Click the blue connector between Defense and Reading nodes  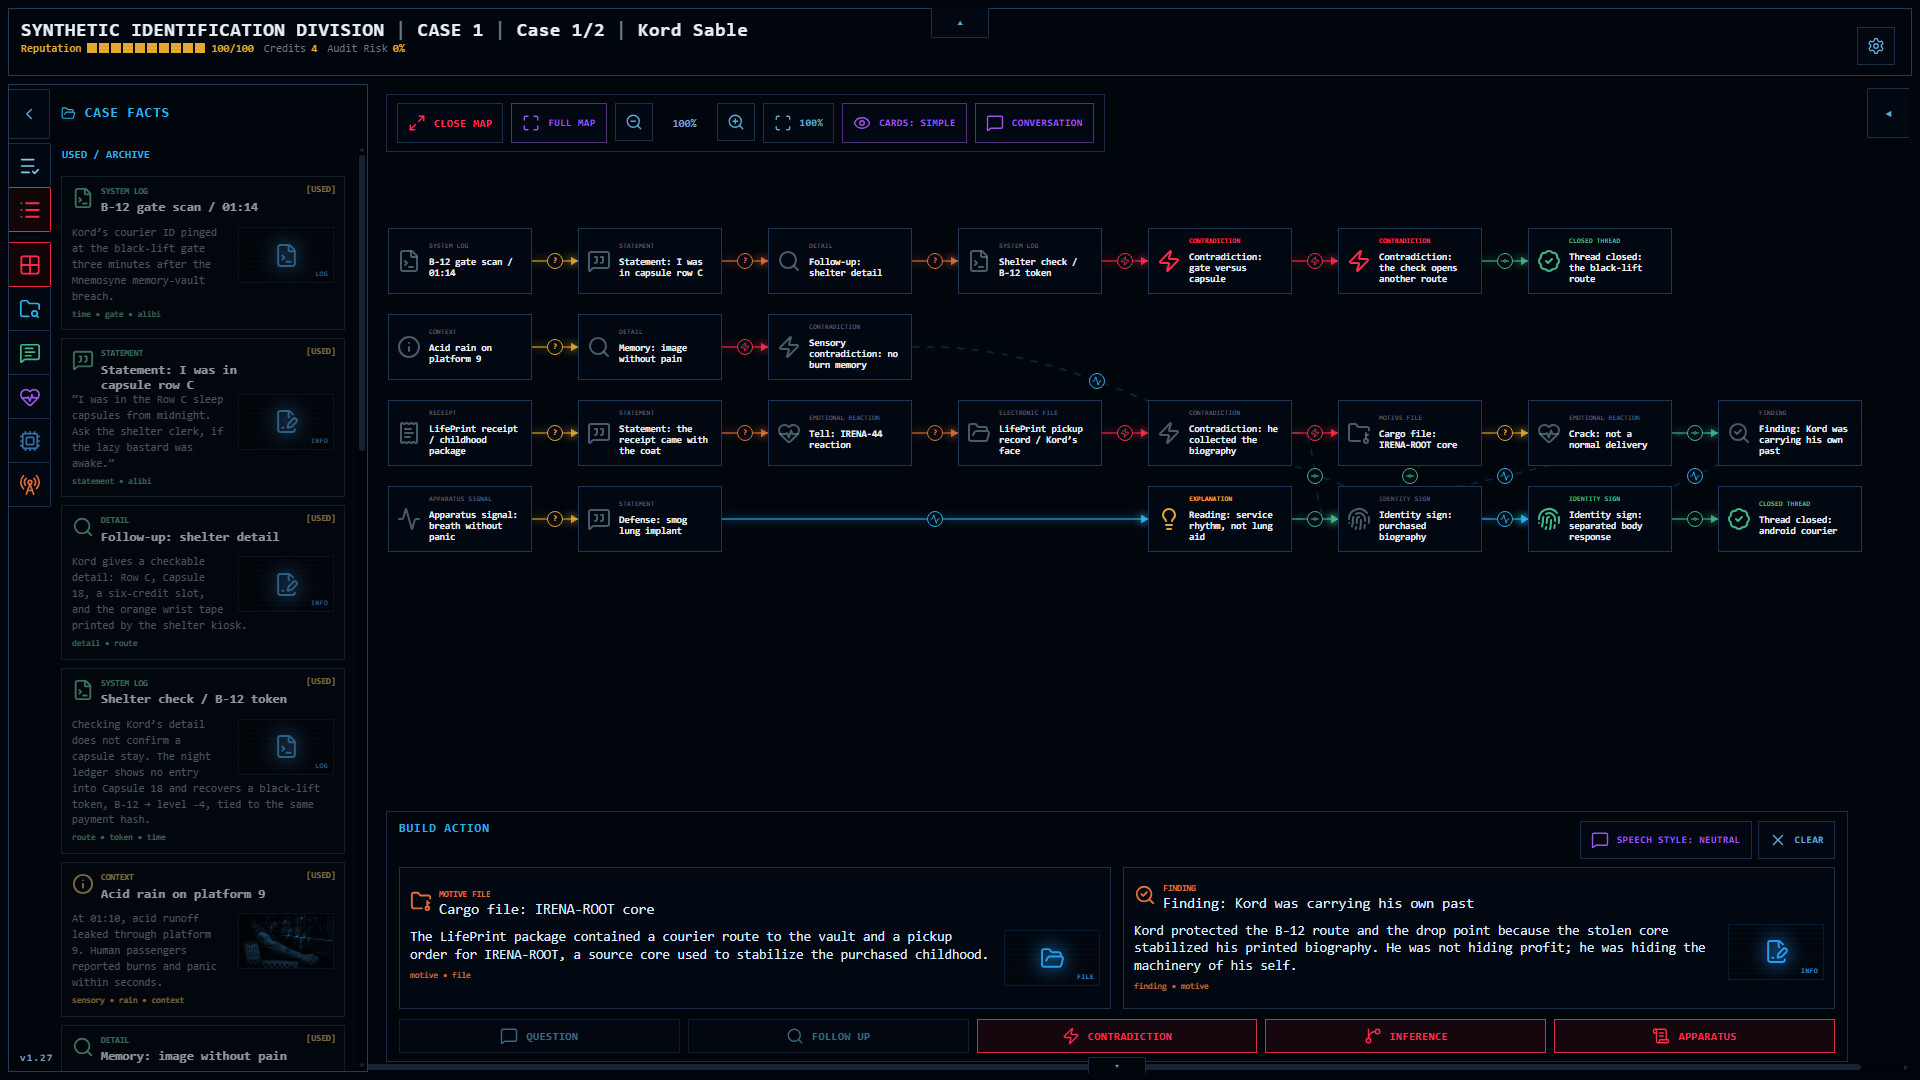[x=935, y=519]
